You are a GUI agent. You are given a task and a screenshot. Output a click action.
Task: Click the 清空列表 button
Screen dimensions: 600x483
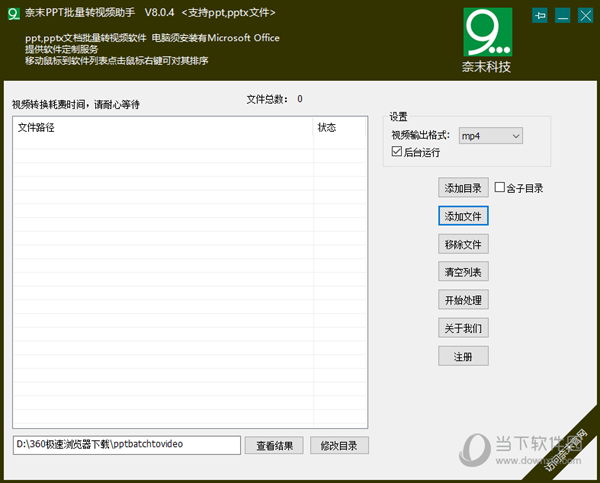pos(463,272)
